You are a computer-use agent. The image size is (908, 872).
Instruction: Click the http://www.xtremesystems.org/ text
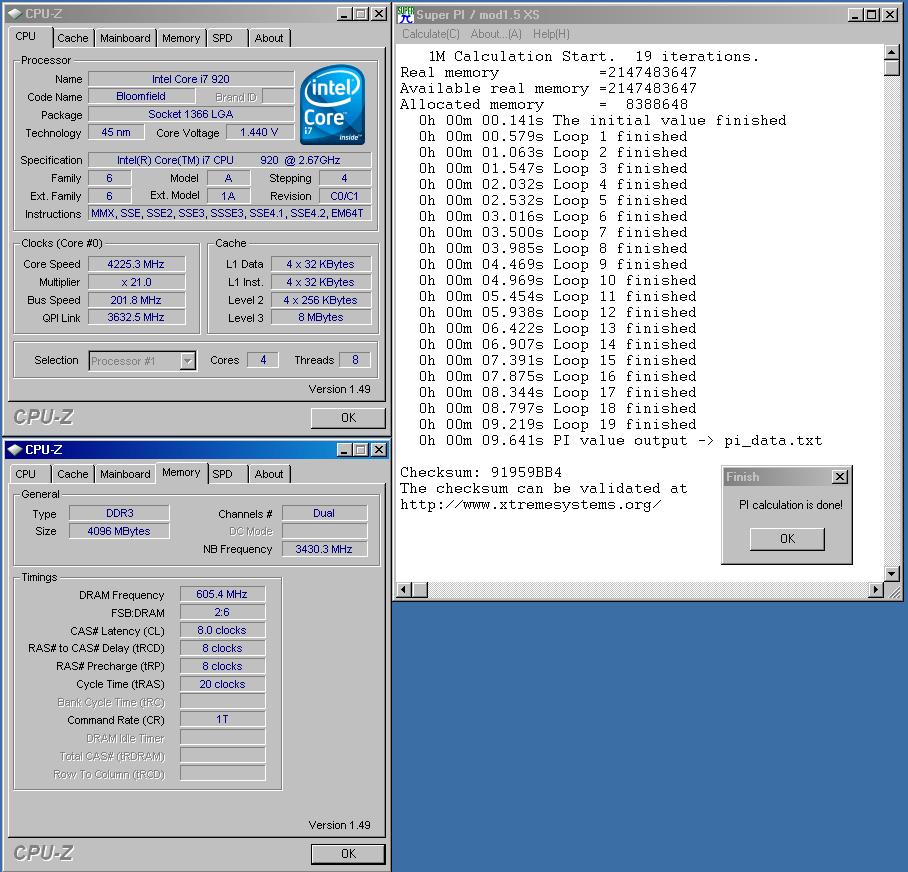(530, 505)
